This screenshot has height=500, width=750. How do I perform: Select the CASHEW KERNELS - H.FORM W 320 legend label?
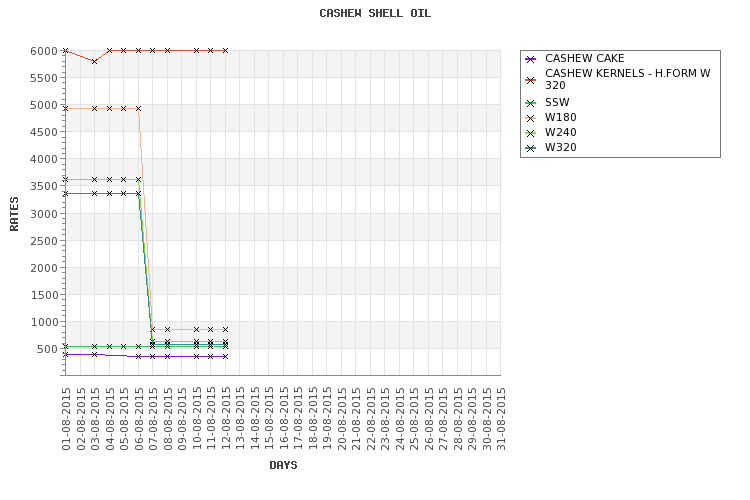(x=628, y=79)
